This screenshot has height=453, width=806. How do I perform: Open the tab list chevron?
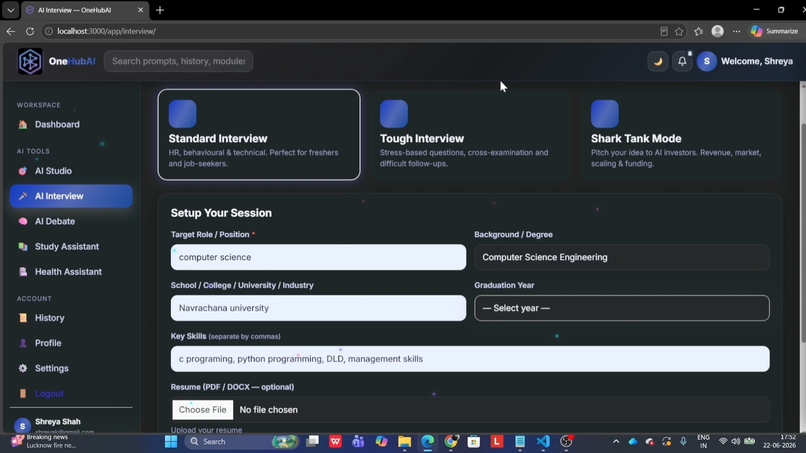click(x=10, y=10)
